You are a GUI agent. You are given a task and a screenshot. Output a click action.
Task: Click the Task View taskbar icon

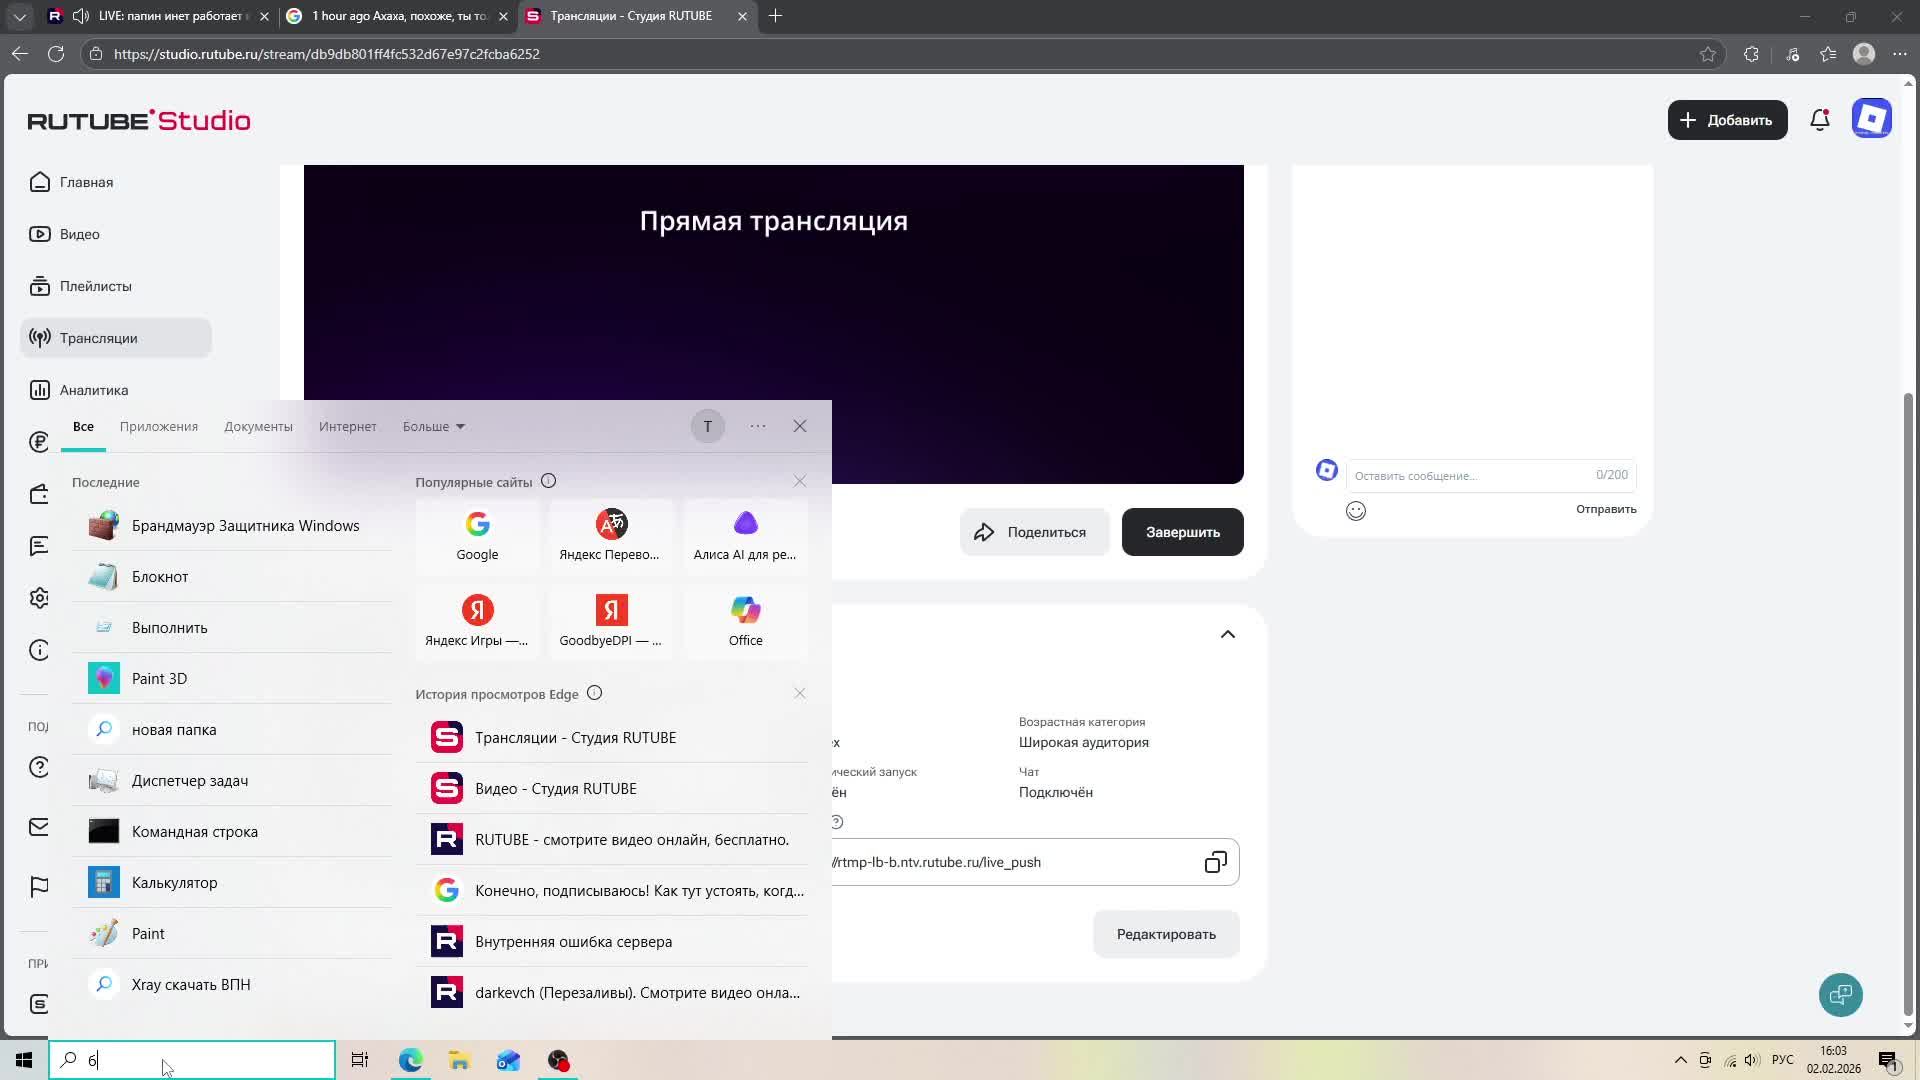coord(360,1060)
